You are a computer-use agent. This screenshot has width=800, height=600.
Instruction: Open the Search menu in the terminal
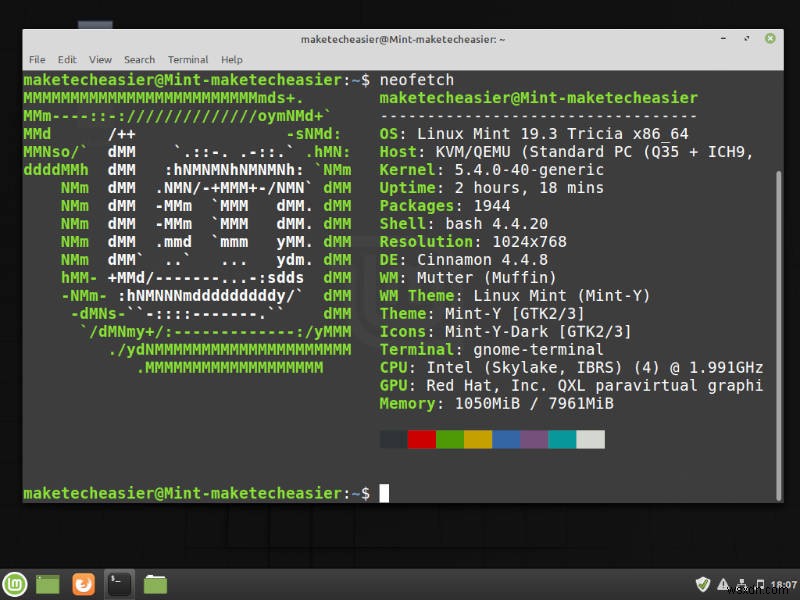point(139,59)
